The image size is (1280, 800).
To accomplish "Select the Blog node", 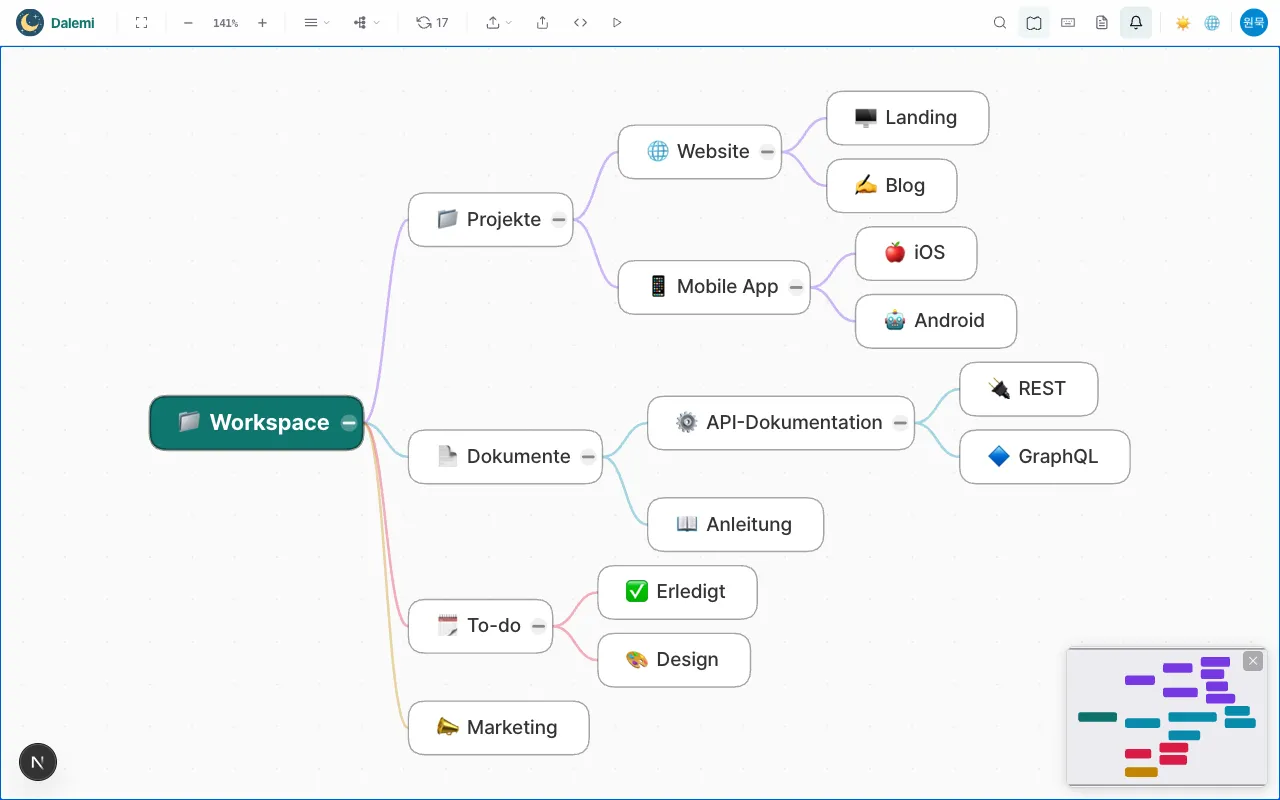I will 891,186.
